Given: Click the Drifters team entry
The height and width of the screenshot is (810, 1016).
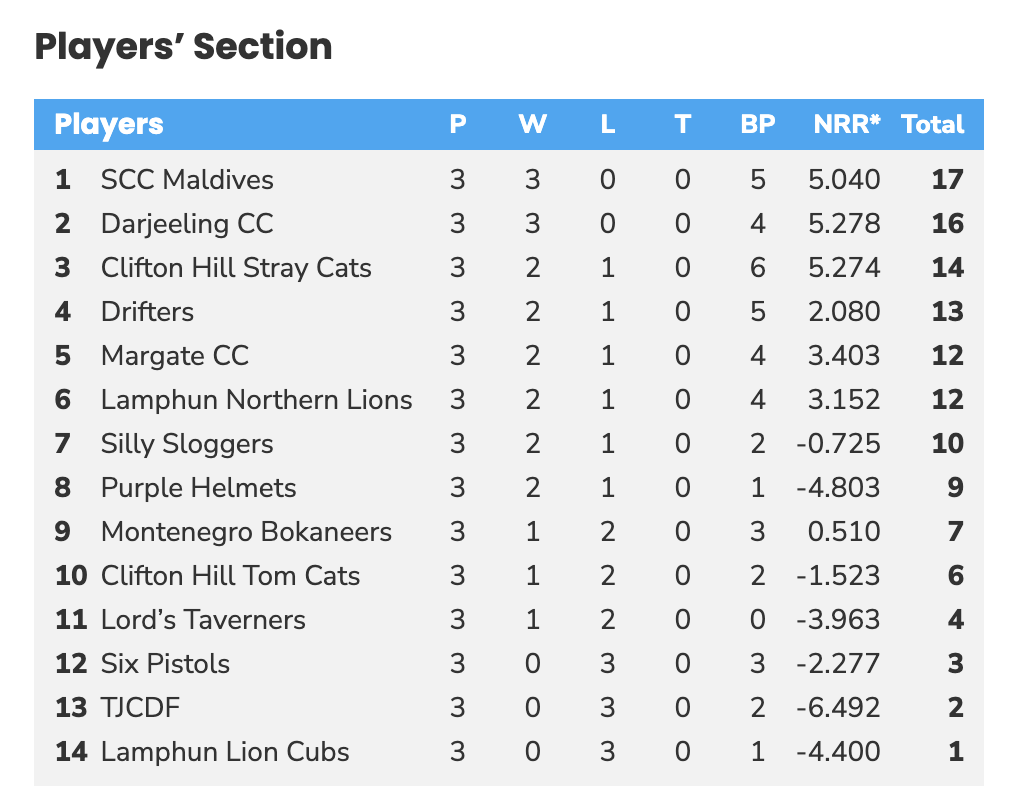Looking at the screenshot, I should coord(147,312).
